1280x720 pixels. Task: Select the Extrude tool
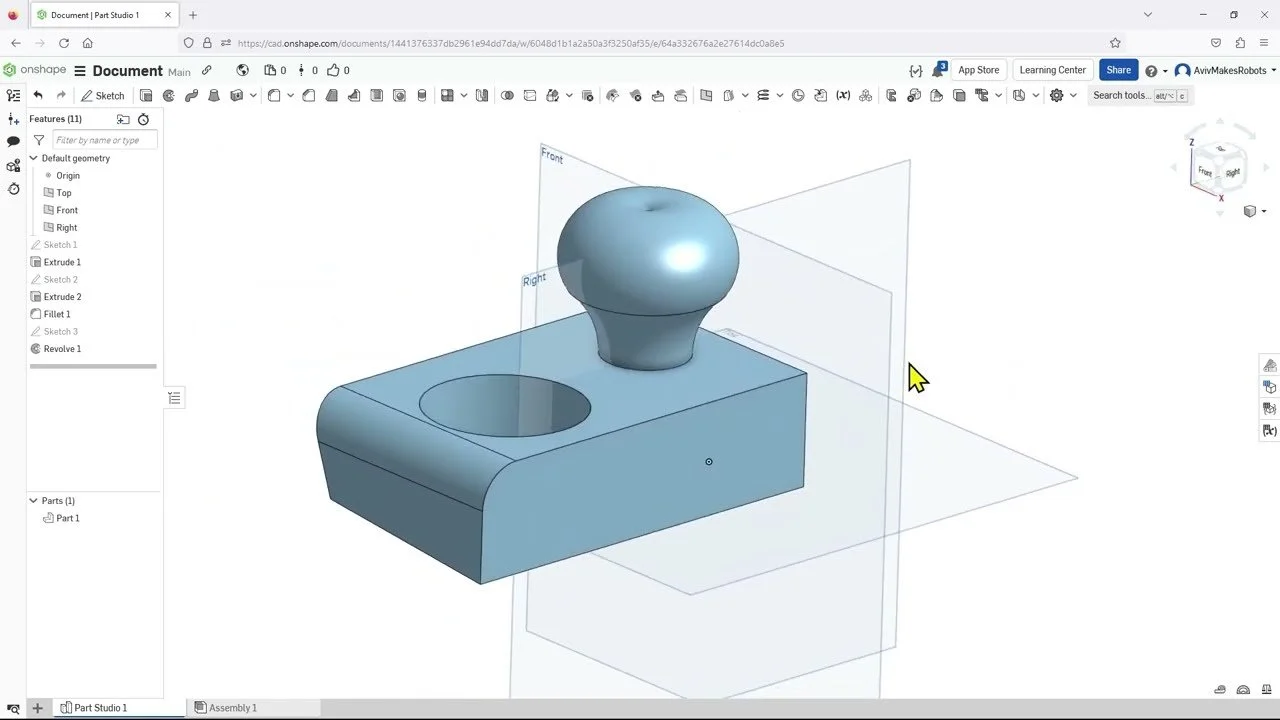pyautogui.click(x=145, y=95)
